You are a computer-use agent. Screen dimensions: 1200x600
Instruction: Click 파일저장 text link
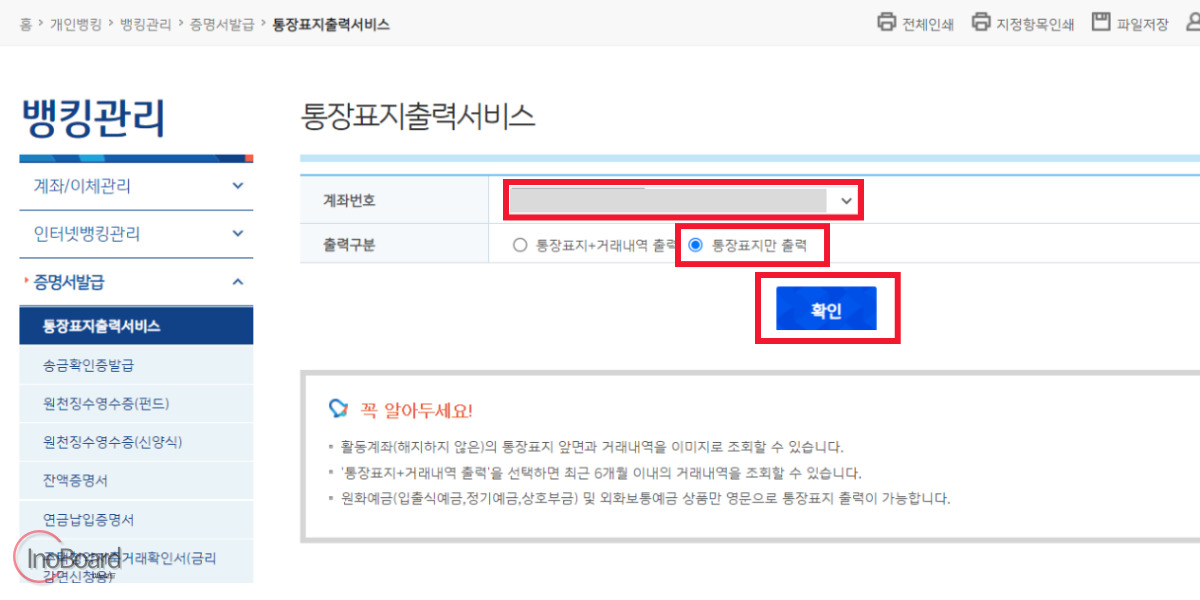1142,24
